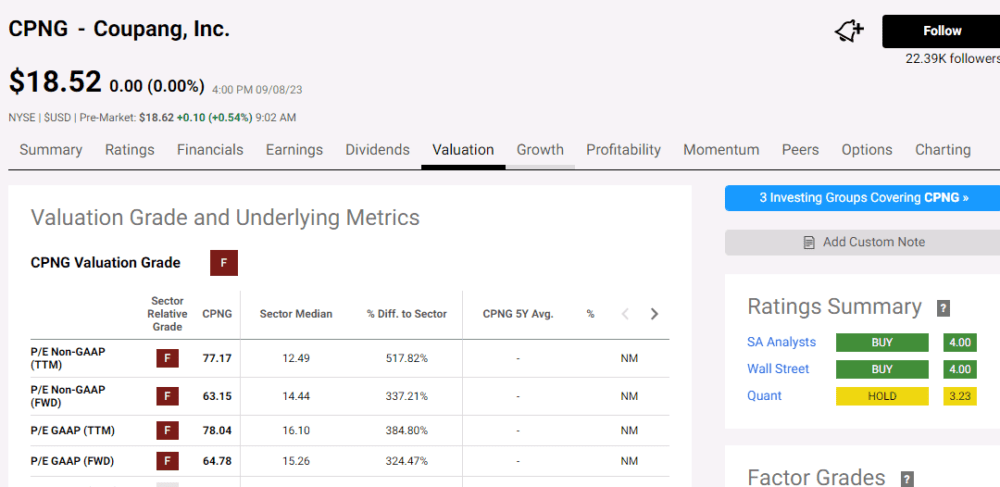
Task: Add Custom Note button
Action: [x=863, y=242]
